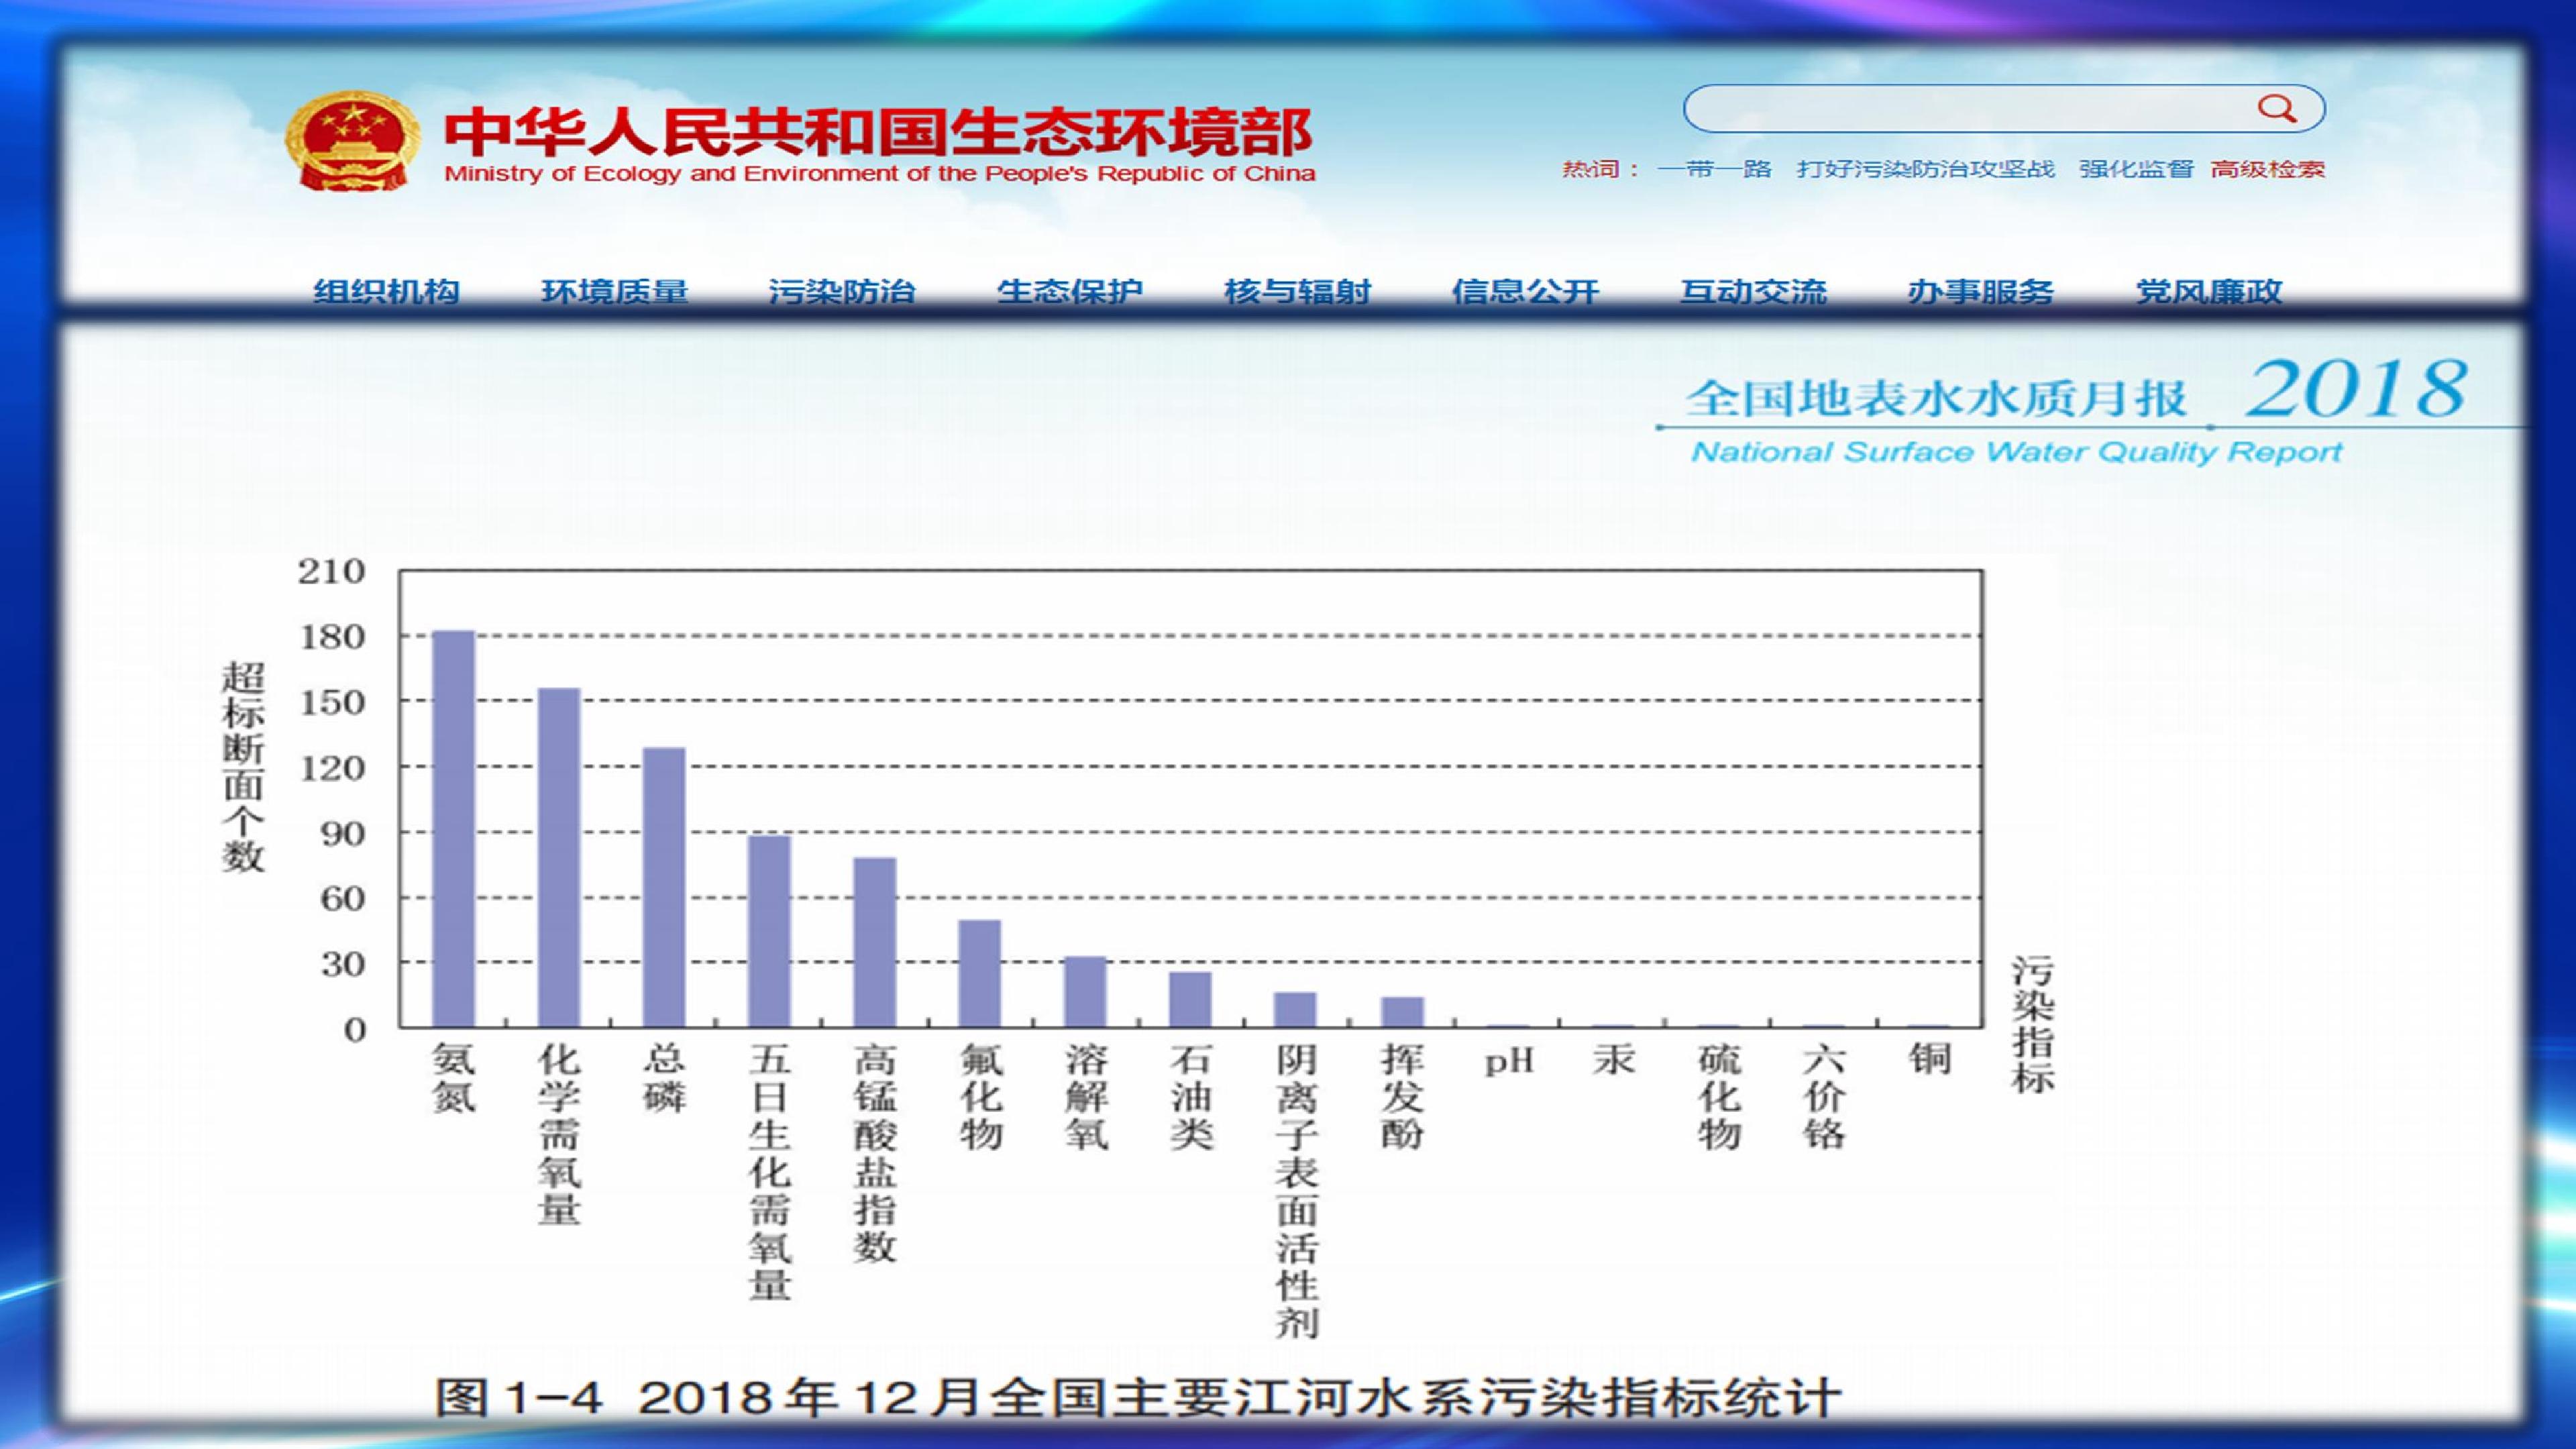Viewport: 2576px width, 1449px height.
Task: Click the 总磷 bar in chart
Action: 664,887
